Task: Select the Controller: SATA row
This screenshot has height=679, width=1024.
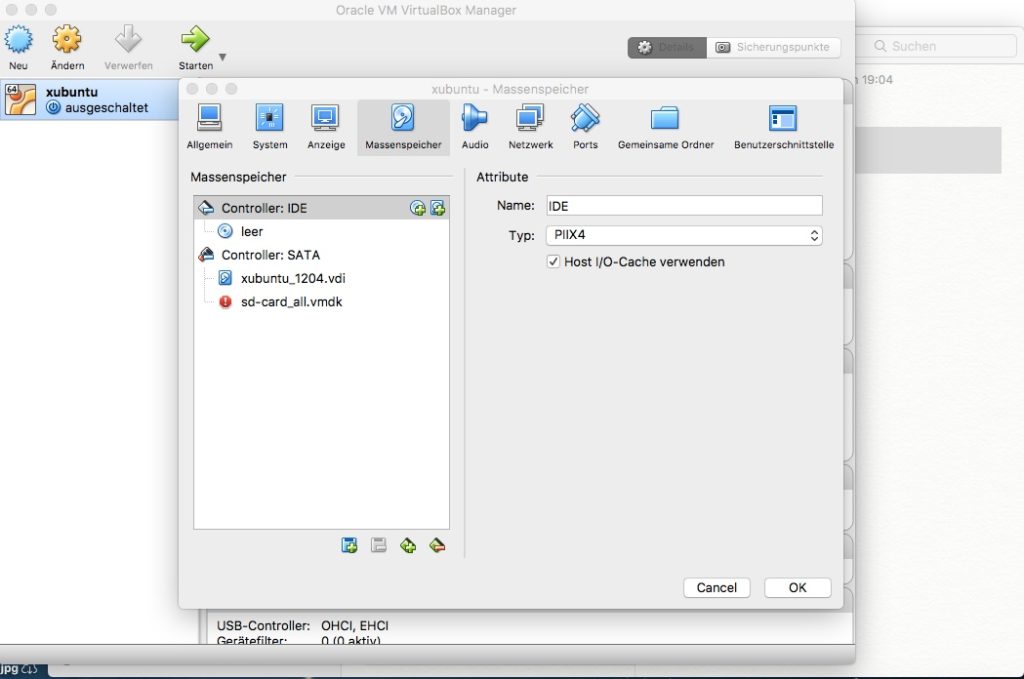Action: [x=321, y=255]
